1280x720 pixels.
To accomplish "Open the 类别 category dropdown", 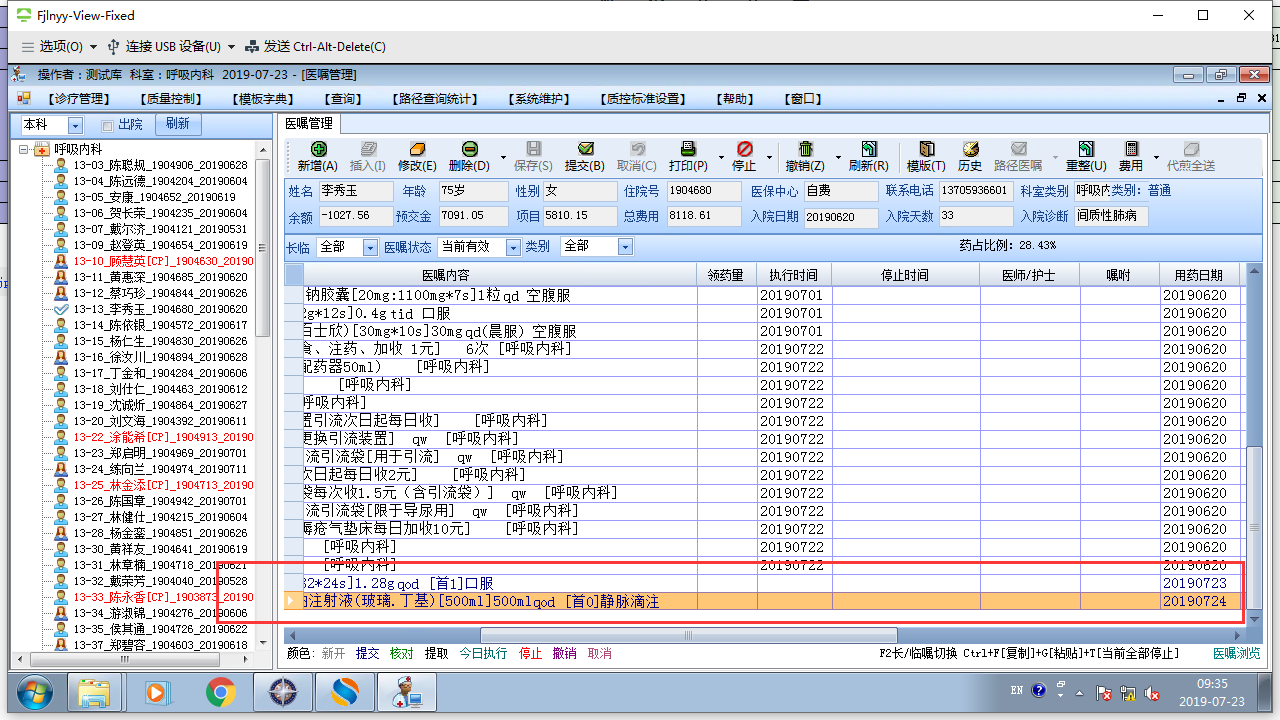I will [625, 247].
